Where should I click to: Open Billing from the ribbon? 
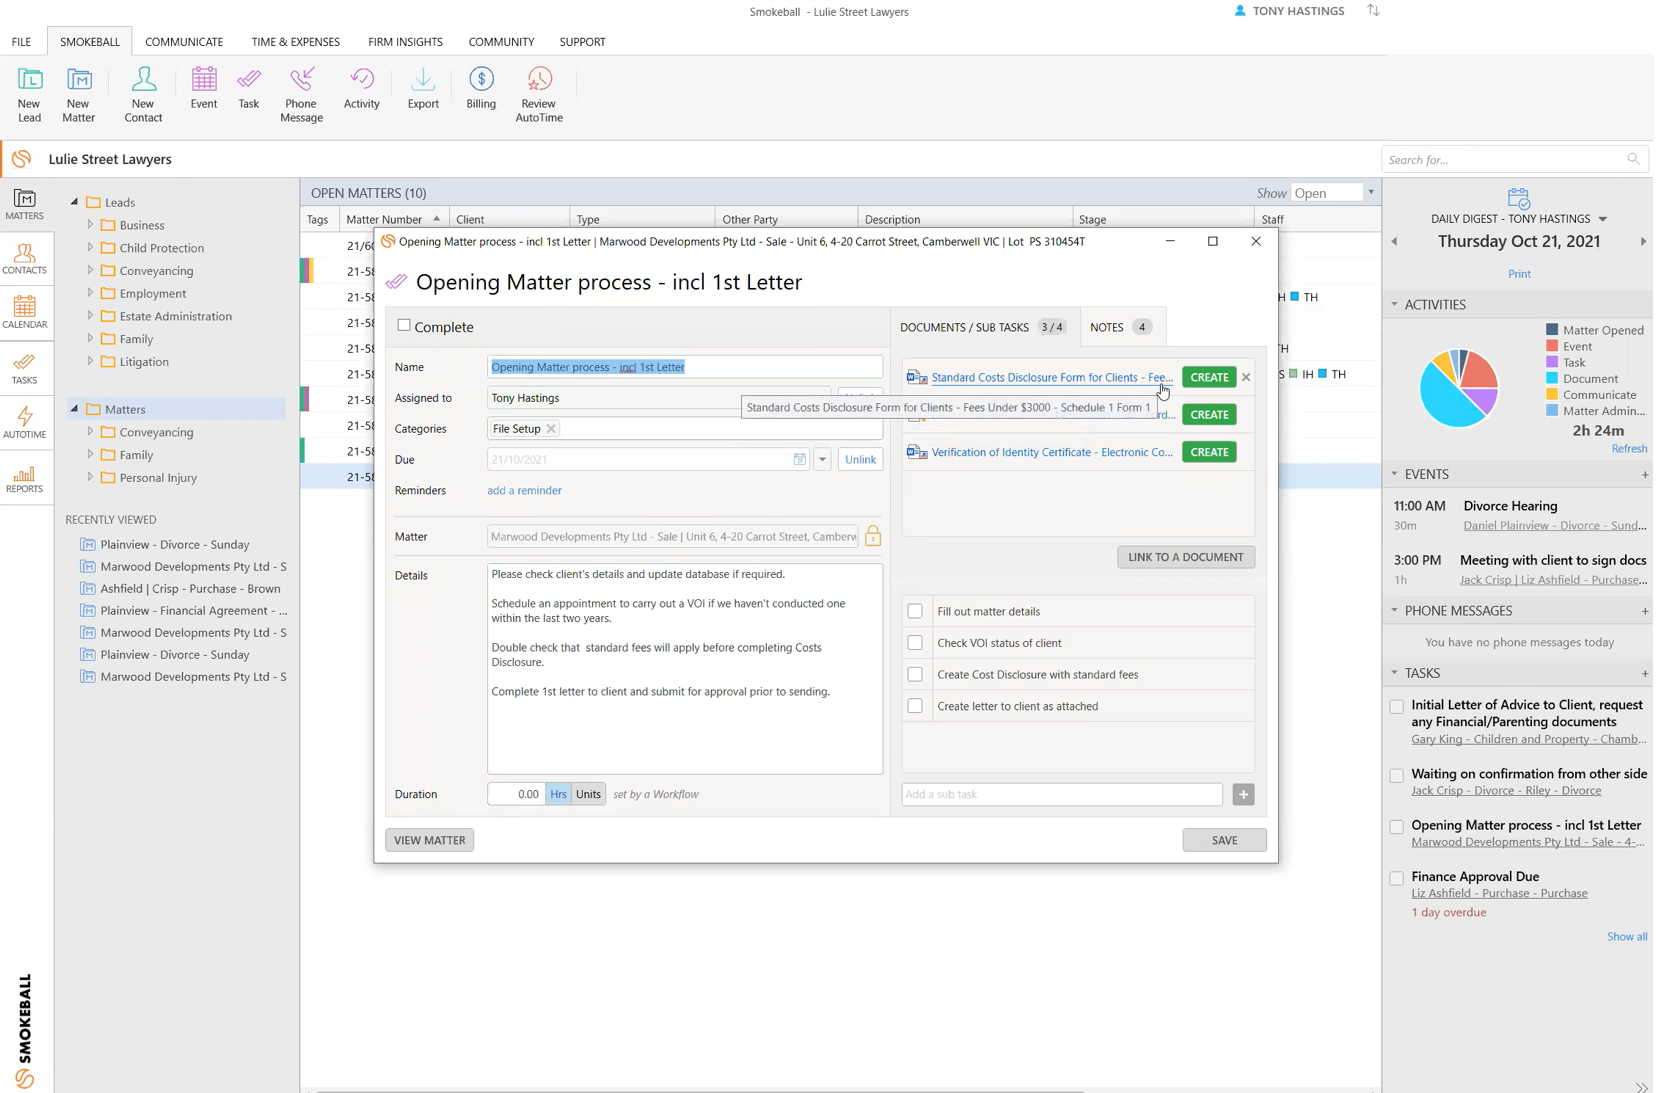(481, 88)
